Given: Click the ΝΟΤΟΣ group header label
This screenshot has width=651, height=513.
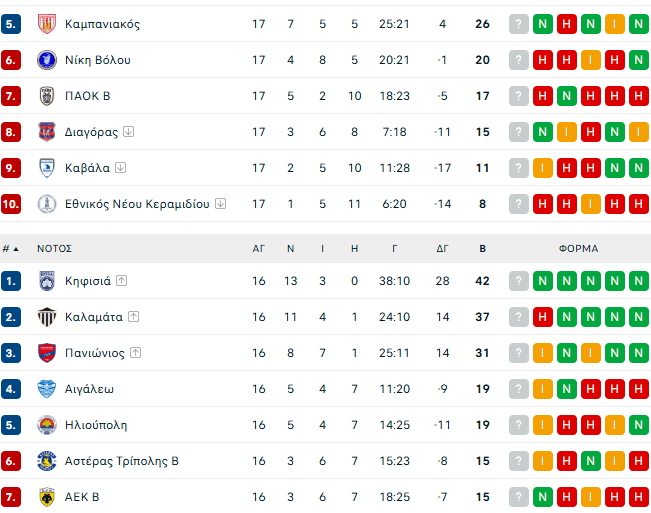Looking at the screenshot, I should pyautogui.click(x=54, y=249).
